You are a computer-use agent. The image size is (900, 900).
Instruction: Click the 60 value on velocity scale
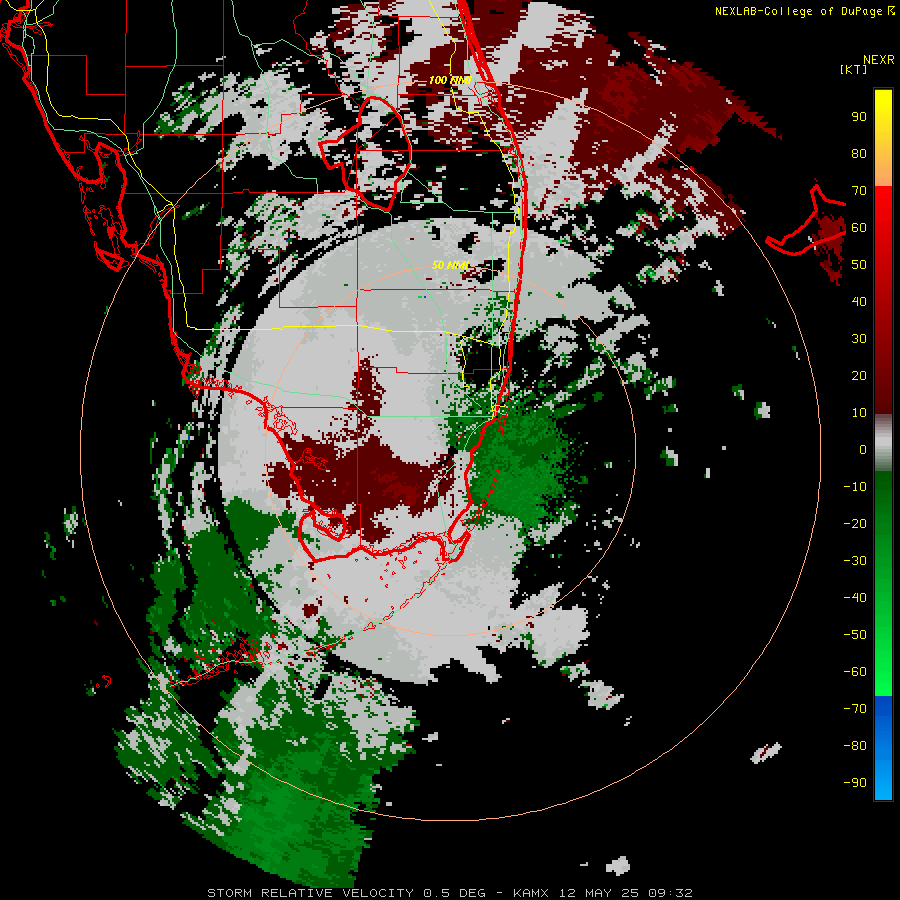click(859, 228)
